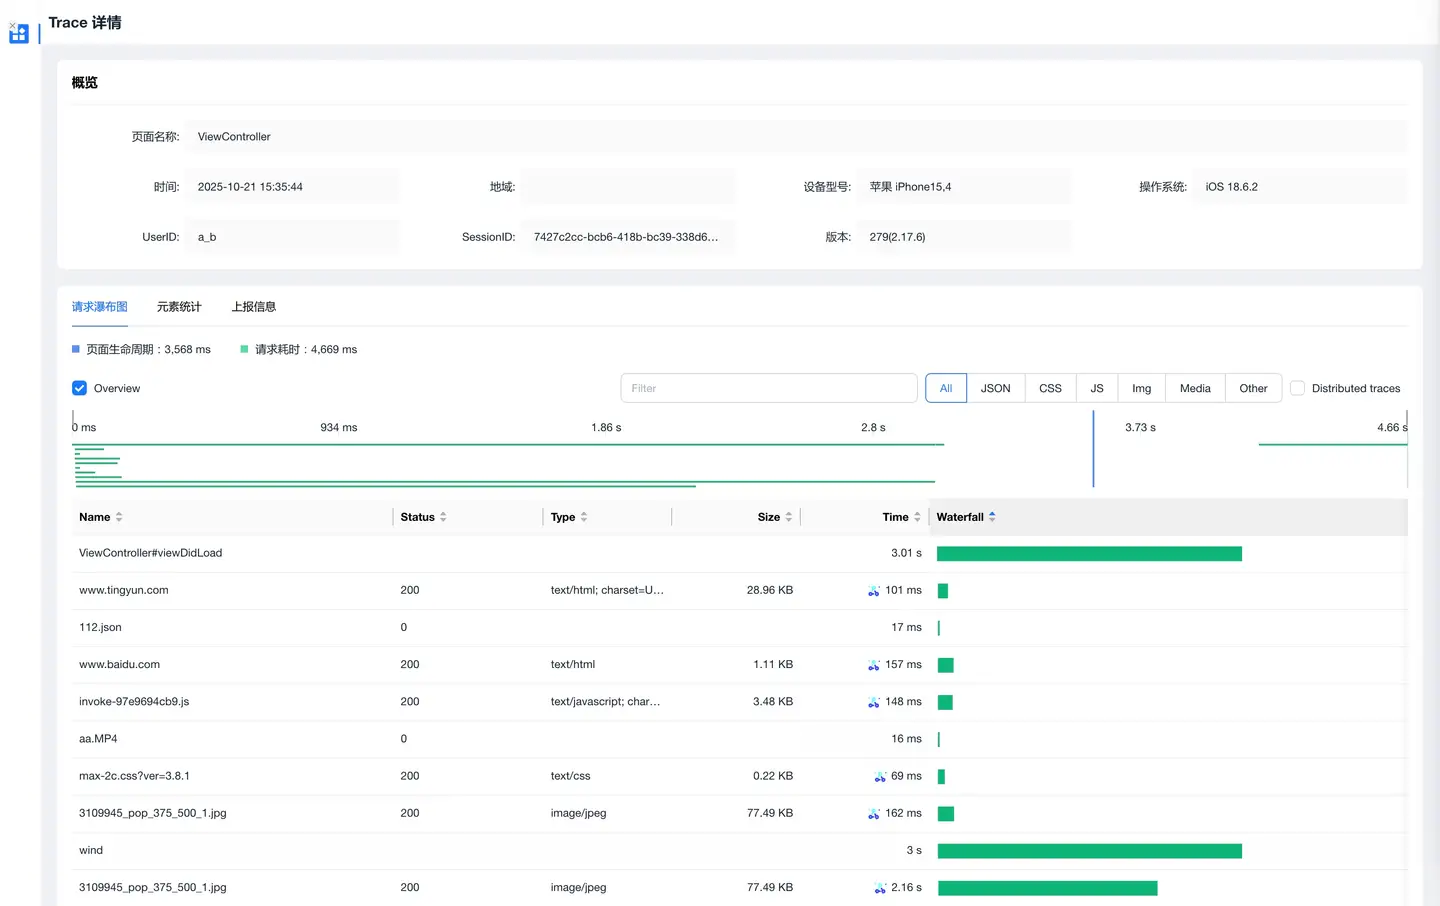This screenshot has height=906, width=1440.
Task: Select the JSON filter option
Action: pos(995,388)
